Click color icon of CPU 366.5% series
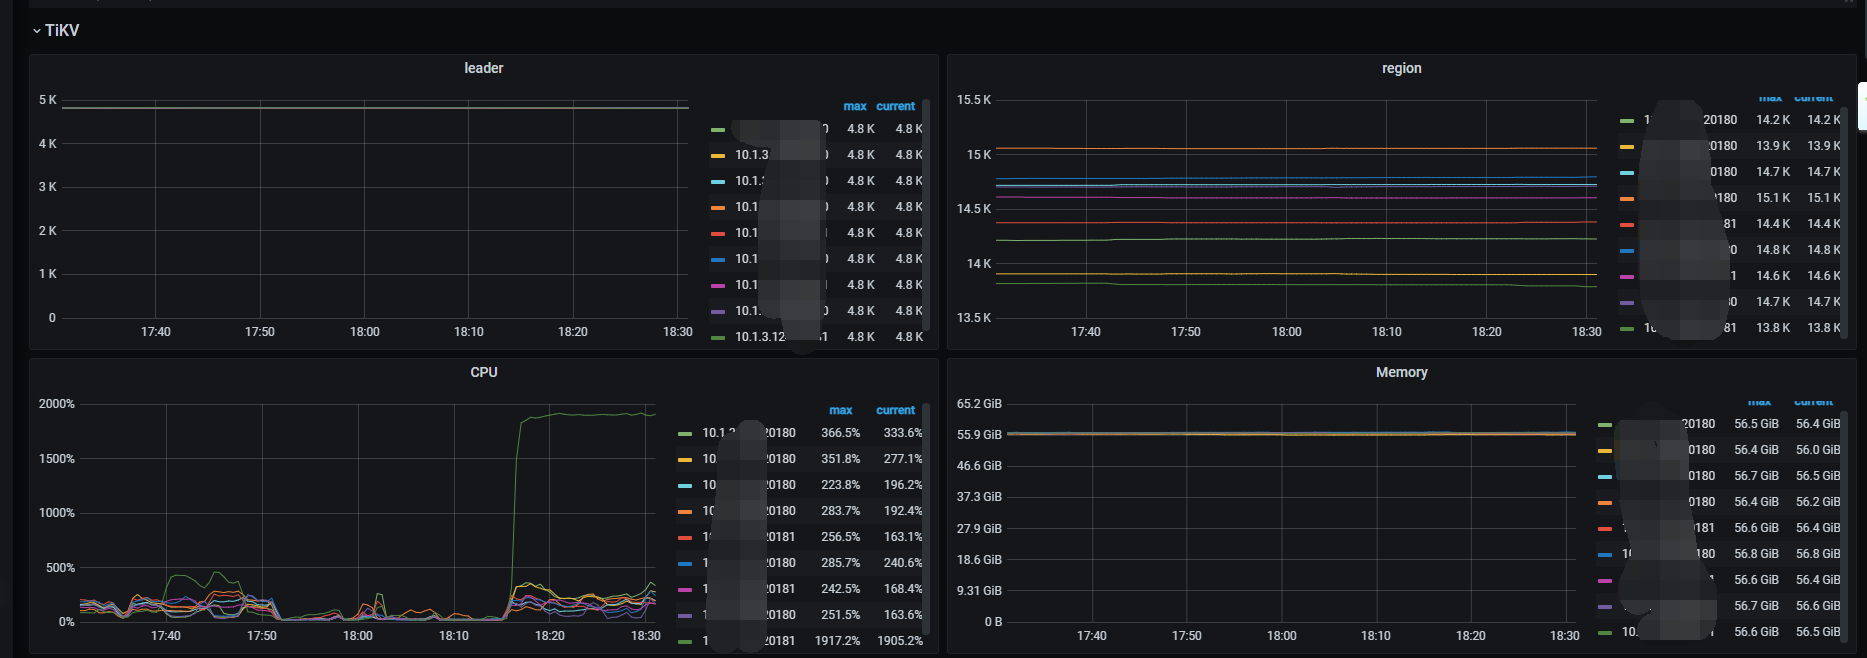The width and height of the screenshot is (1867, 658). [685, 434]
